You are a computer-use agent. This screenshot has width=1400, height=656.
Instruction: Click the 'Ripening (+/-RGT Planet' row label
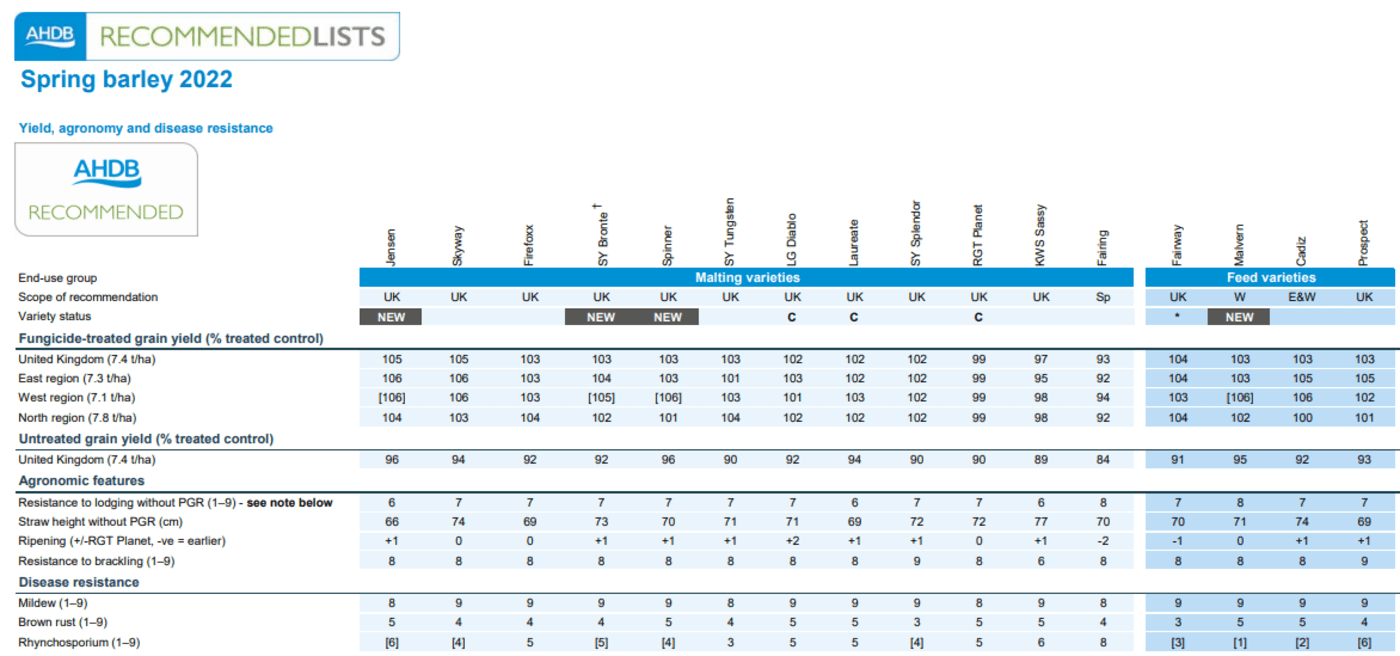[122, 541]
